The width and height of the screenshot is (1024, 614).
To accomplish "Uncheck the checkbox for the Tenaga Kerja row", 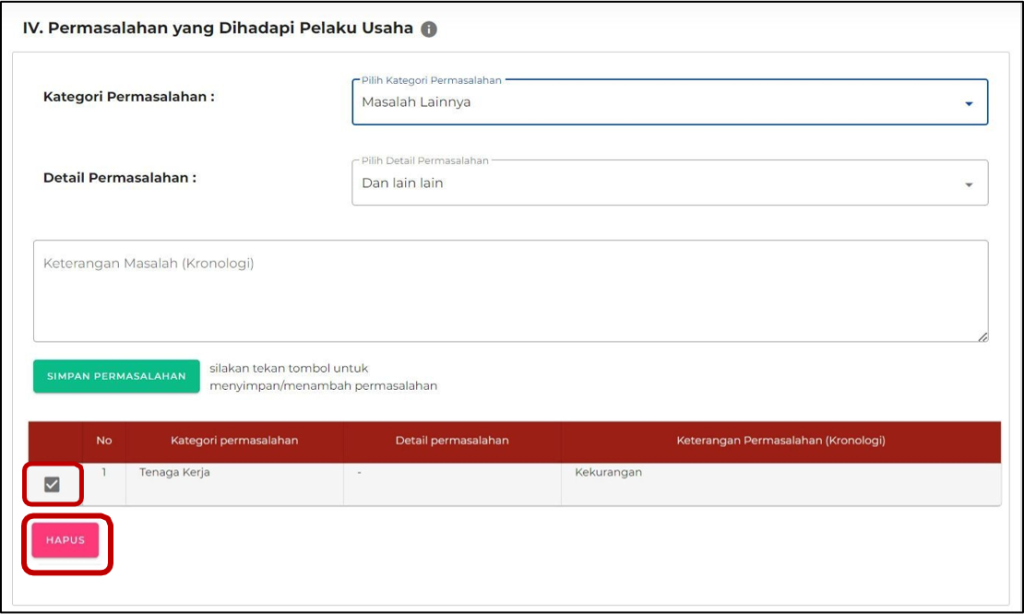I will click(52, 485).
